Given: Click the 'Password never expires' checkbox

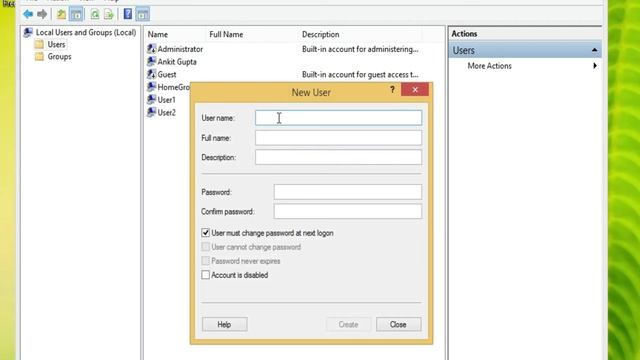Looking at the screenshot, I should (x=206, y=261).
